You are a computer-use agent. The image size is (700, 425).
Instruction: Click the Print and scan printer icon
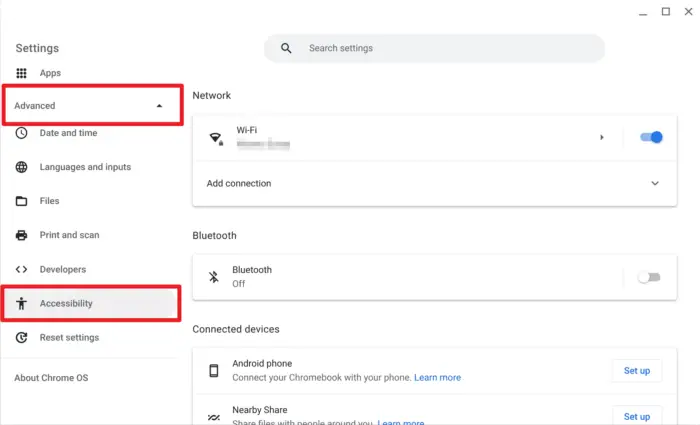click(x=21, y=235)
